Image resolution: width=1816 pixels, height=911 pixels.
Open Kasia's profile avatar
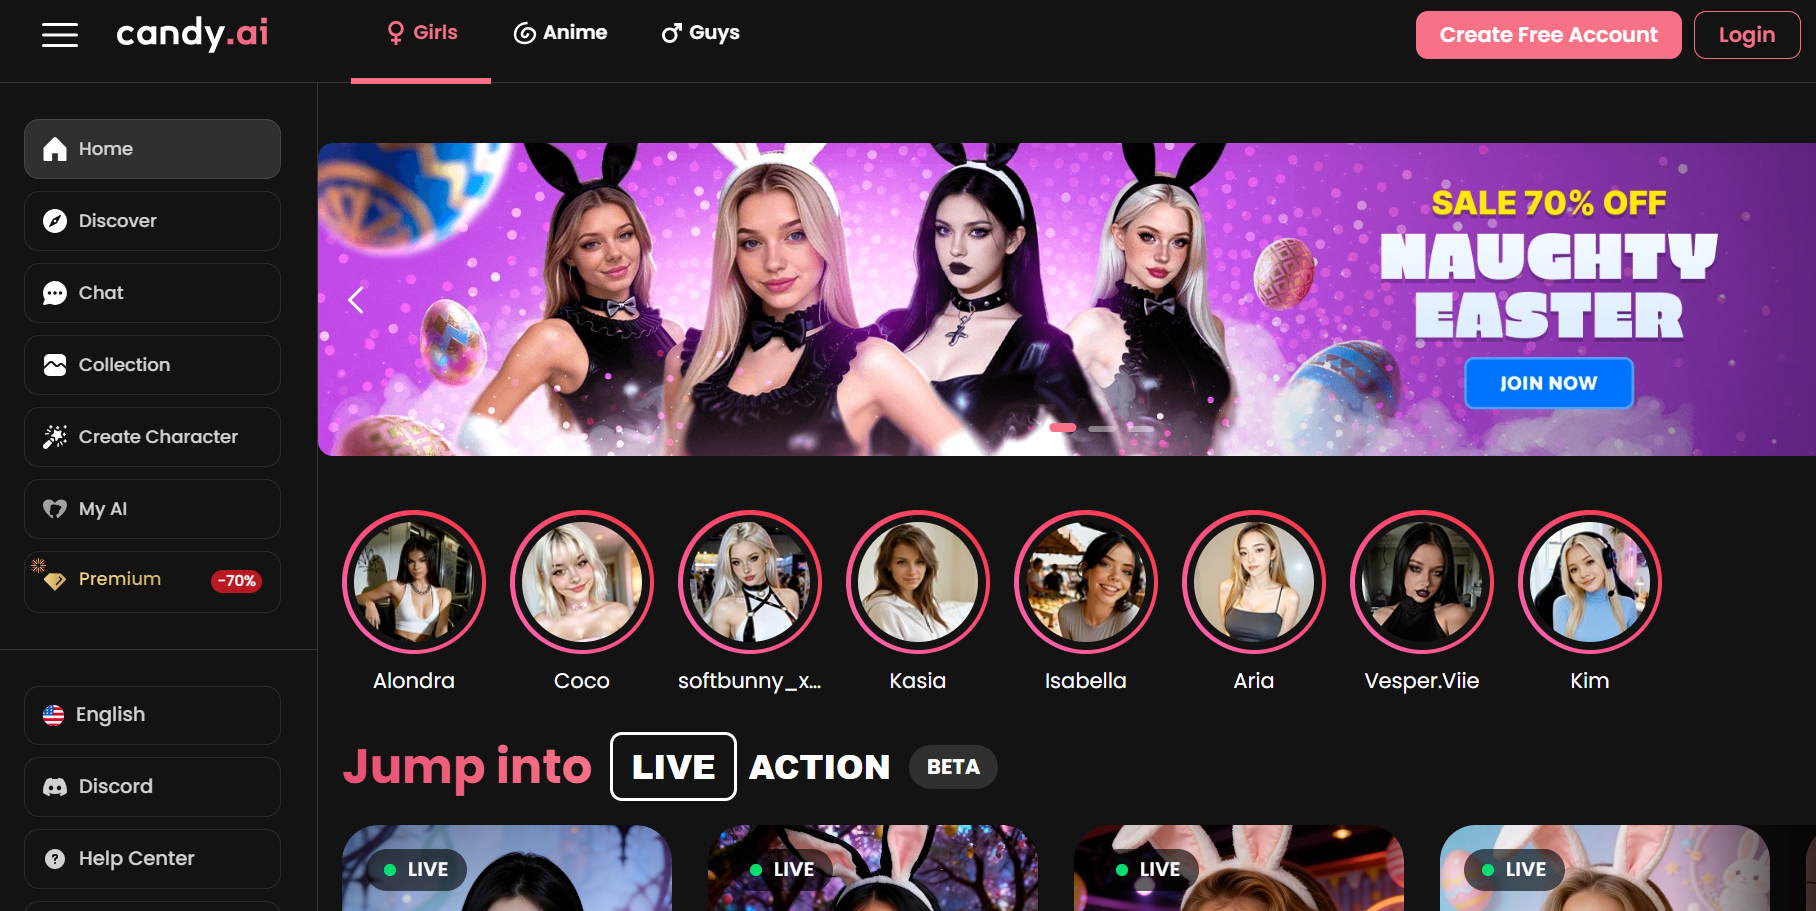[918, 582]
